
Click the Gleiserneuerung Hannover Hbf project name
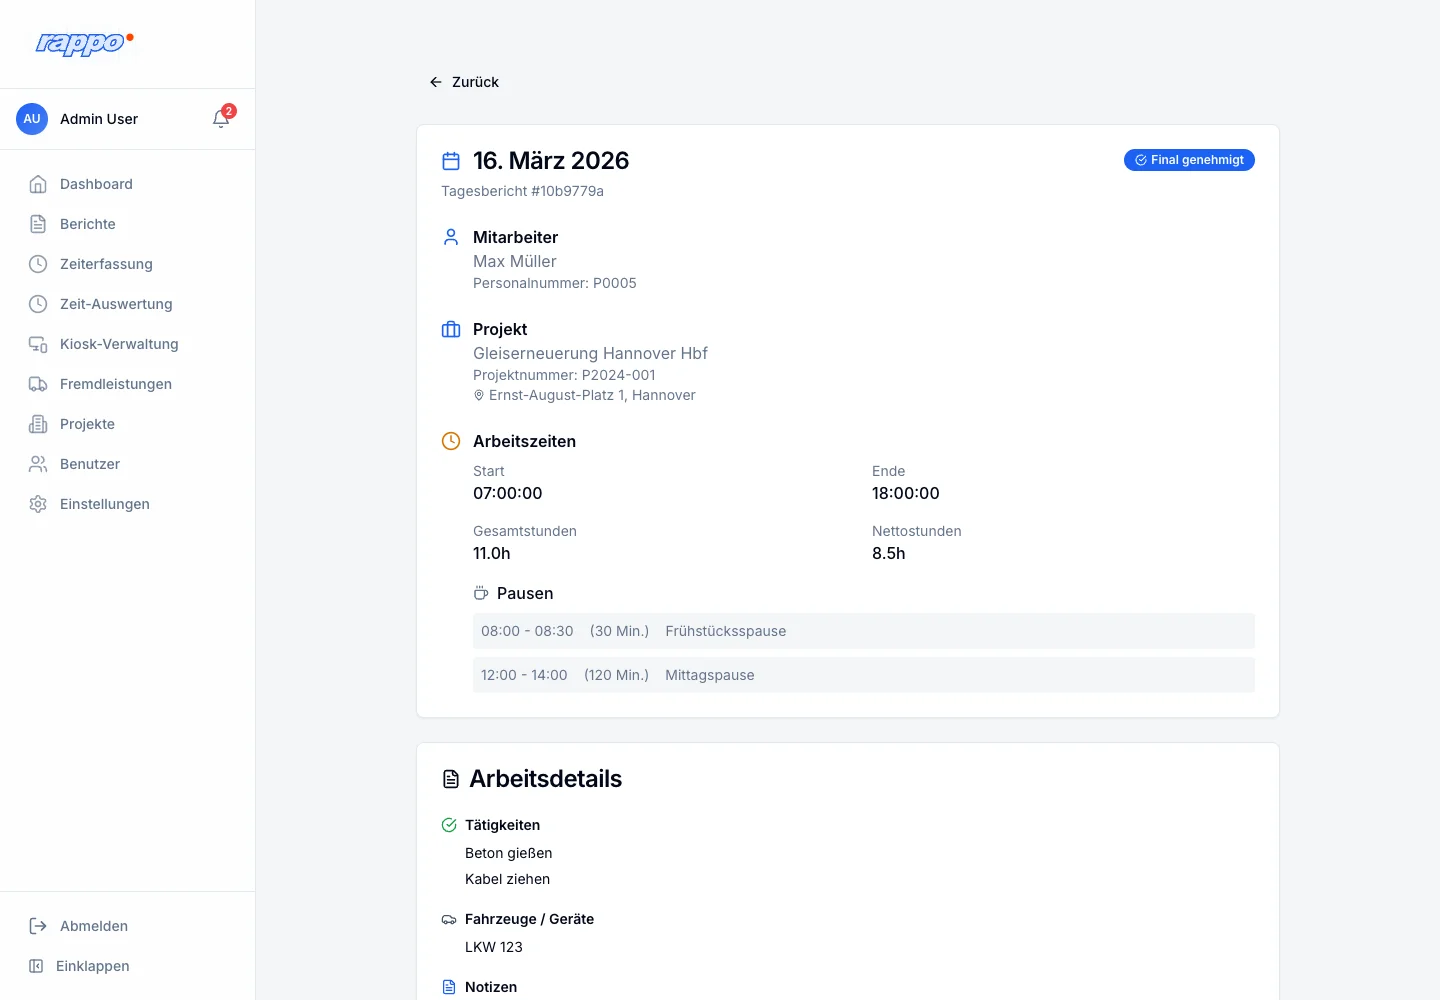pyautogui.click(x=590, y=353)
